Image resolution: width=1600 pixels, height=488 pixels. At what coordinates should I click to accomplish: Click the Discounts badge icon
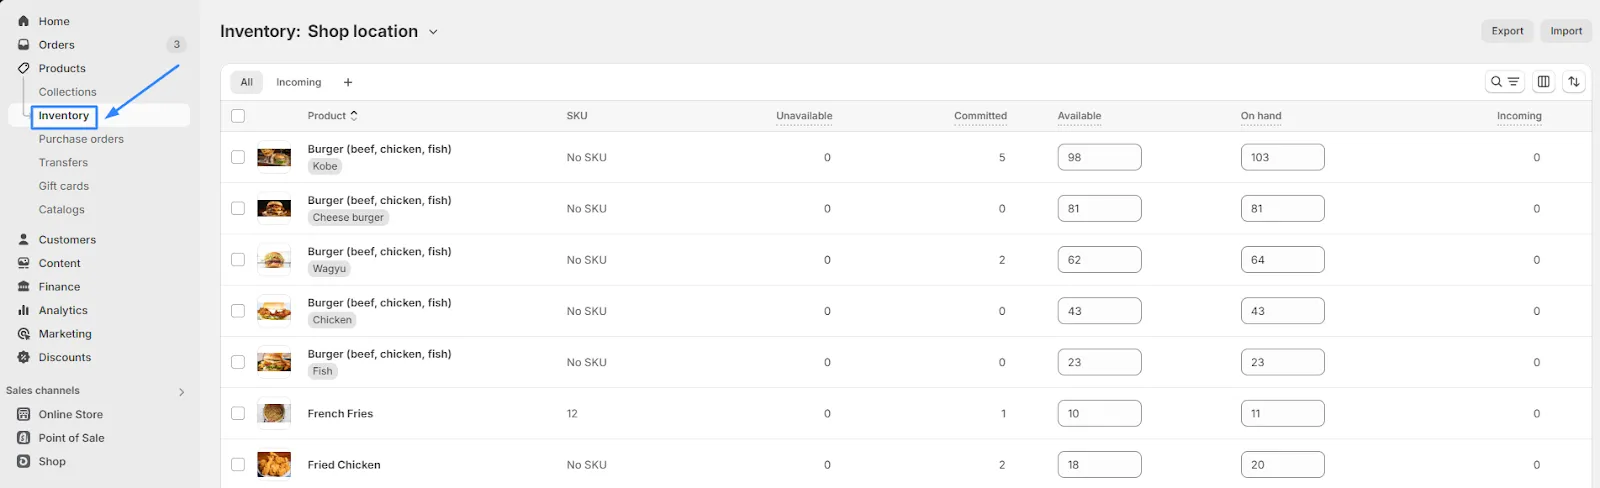[x=24, y=357]
